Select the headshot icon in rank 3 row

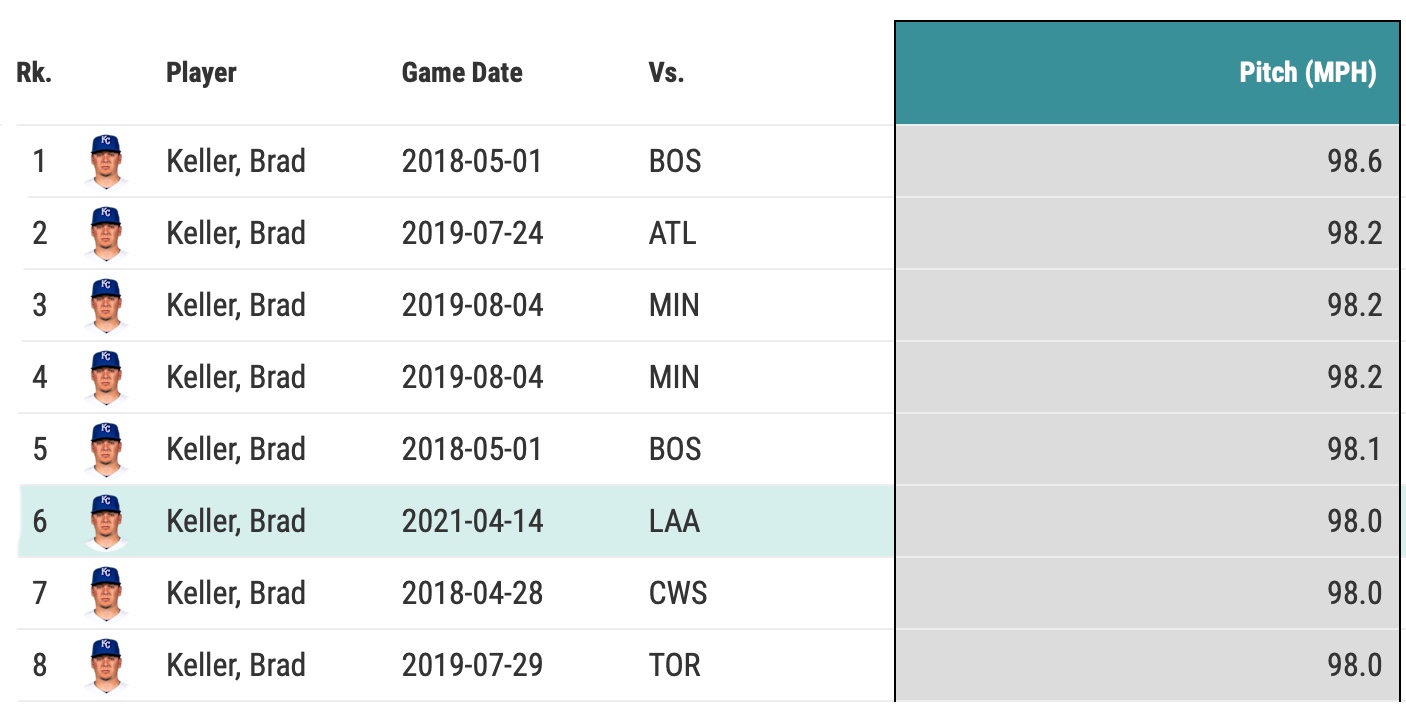tap(106, 305)
